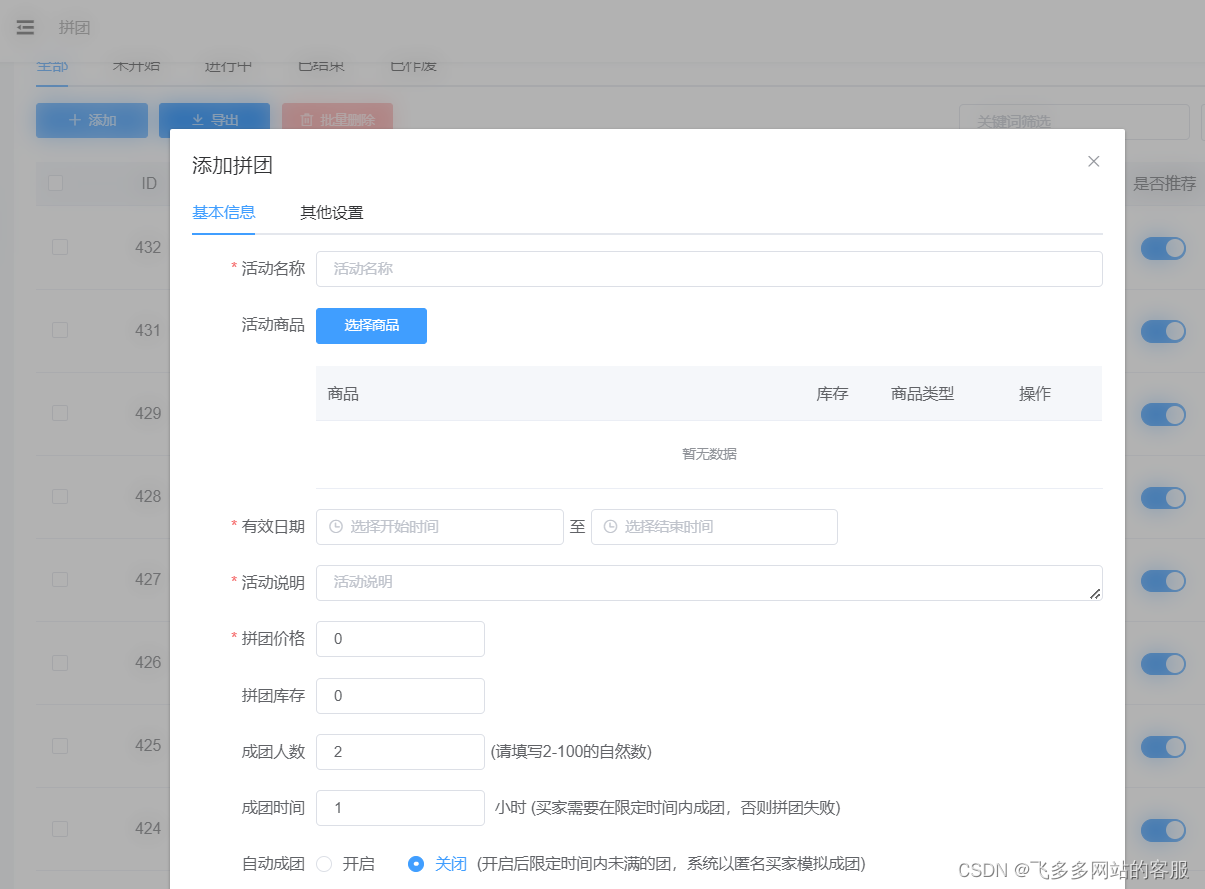Click the 批量删除 button
Image resolution: width=1205 pixels, height=889 pixels.
pos(337,120)
